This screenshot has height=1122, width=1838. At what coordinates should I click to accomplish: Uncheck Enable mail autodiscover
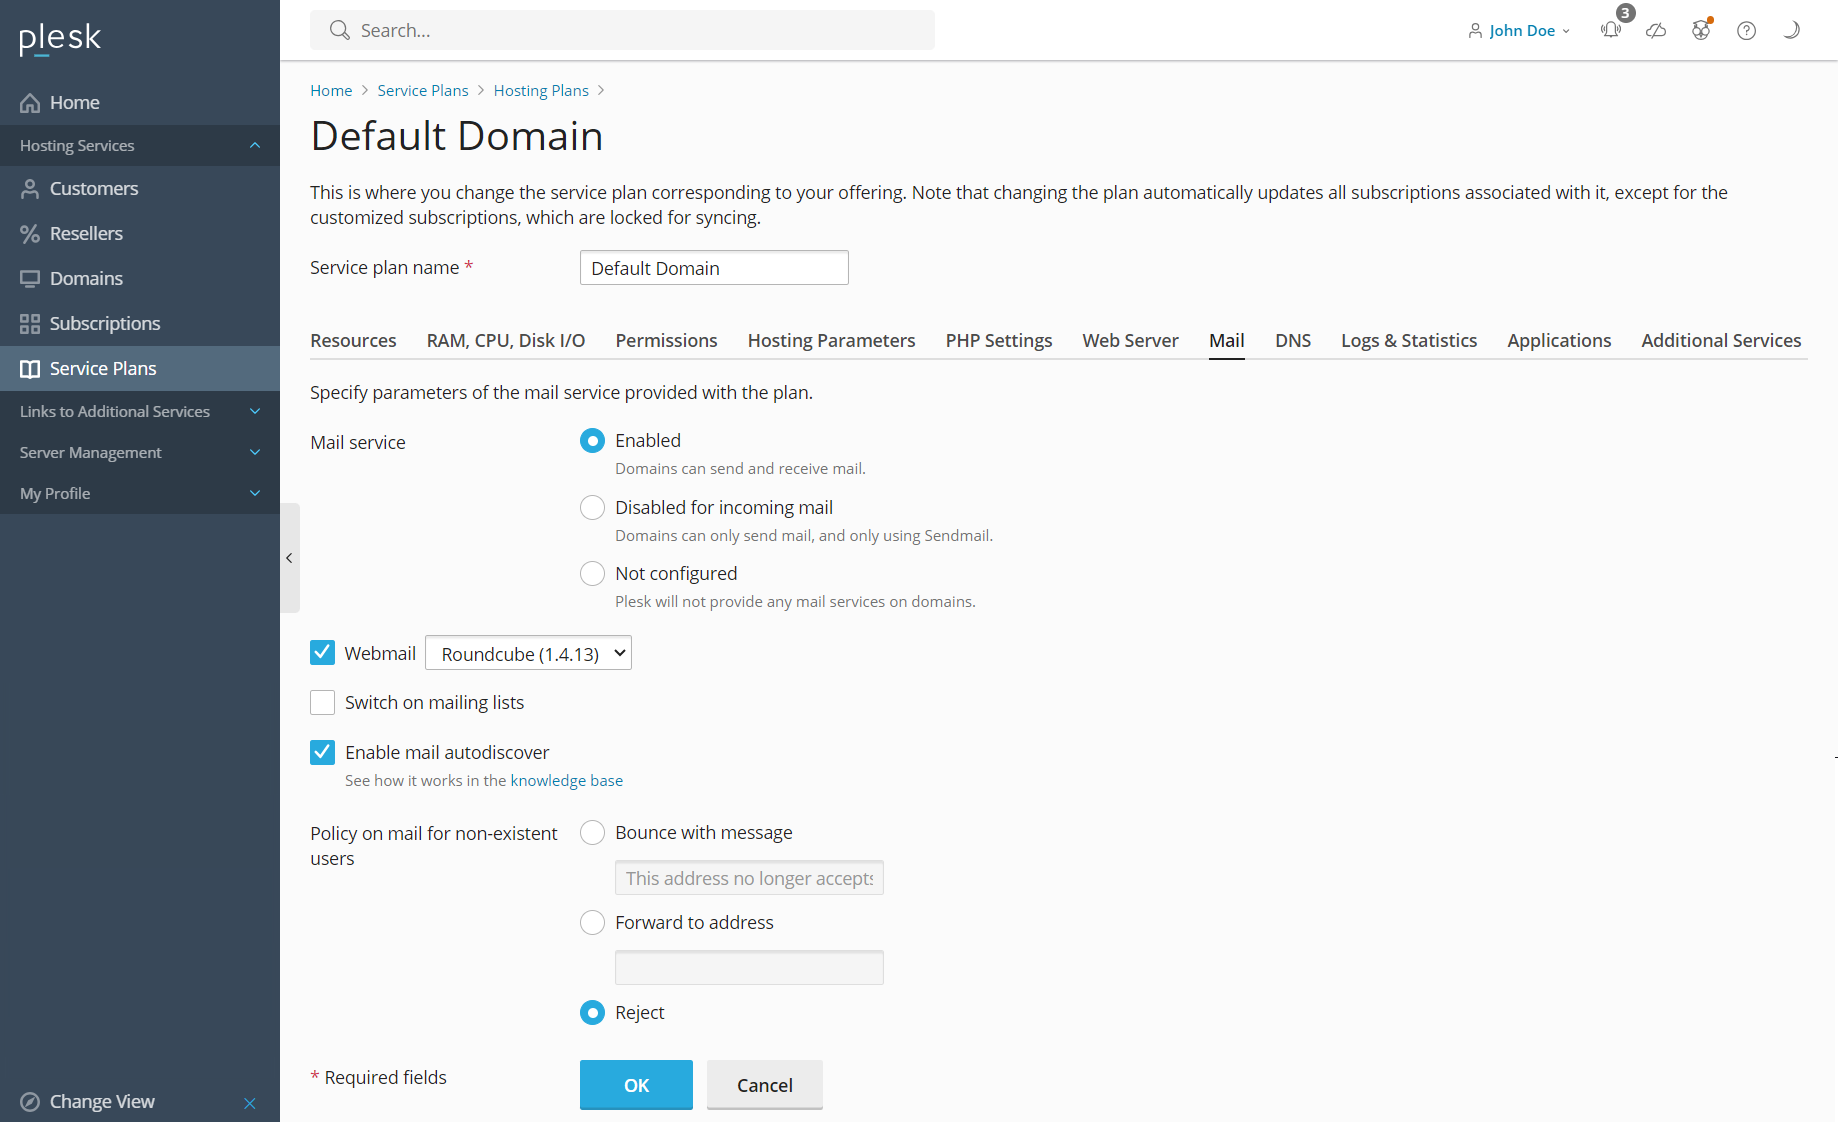tap(322, 752)
